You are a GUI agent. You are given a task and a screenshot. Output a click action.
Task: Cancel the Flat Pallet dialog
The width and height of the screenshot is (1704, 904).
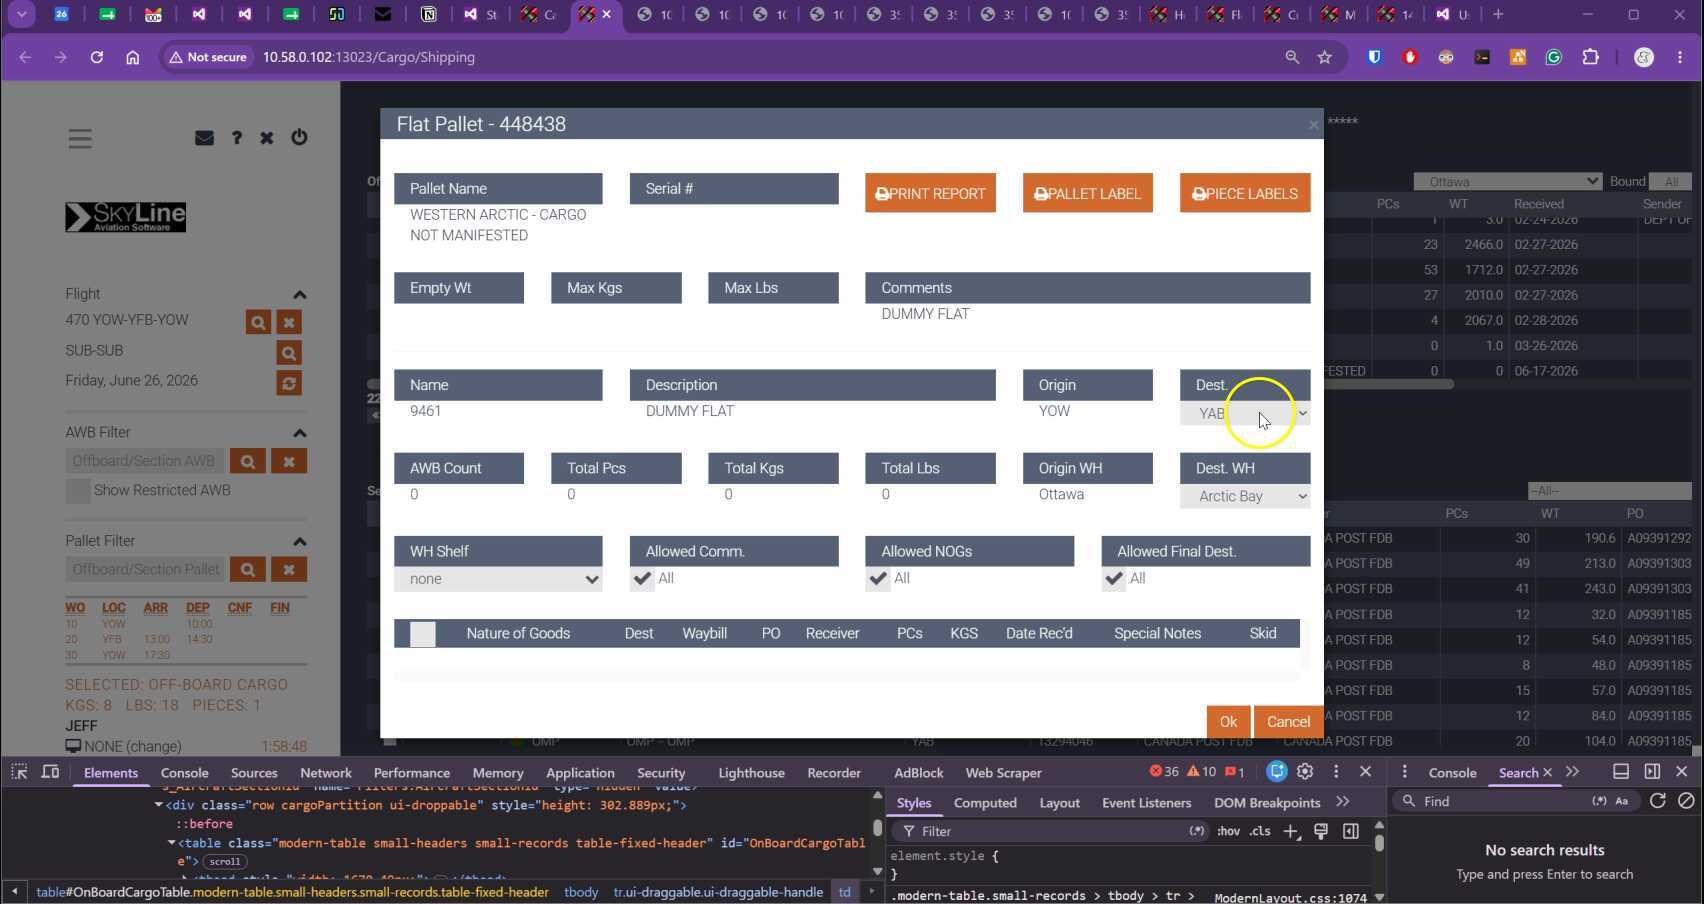coord(1288,721)
